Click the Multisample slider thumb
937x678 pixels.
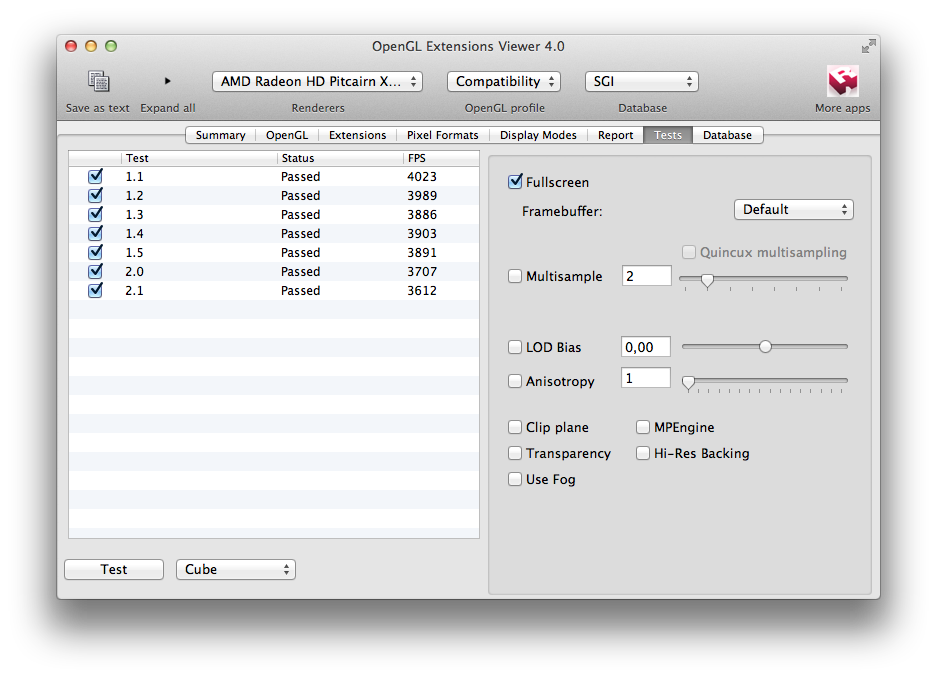point(708,281)
